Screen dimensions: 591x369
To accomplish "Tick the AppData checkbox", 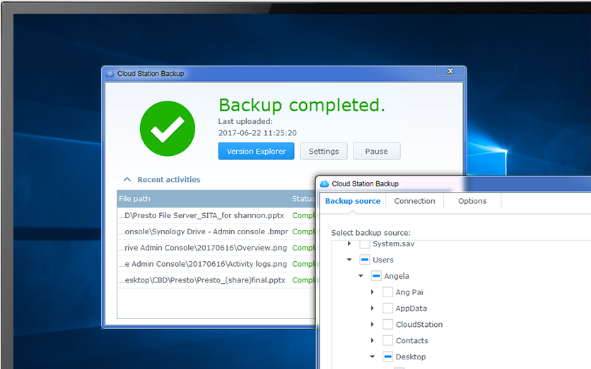I will tap(387, 308).
